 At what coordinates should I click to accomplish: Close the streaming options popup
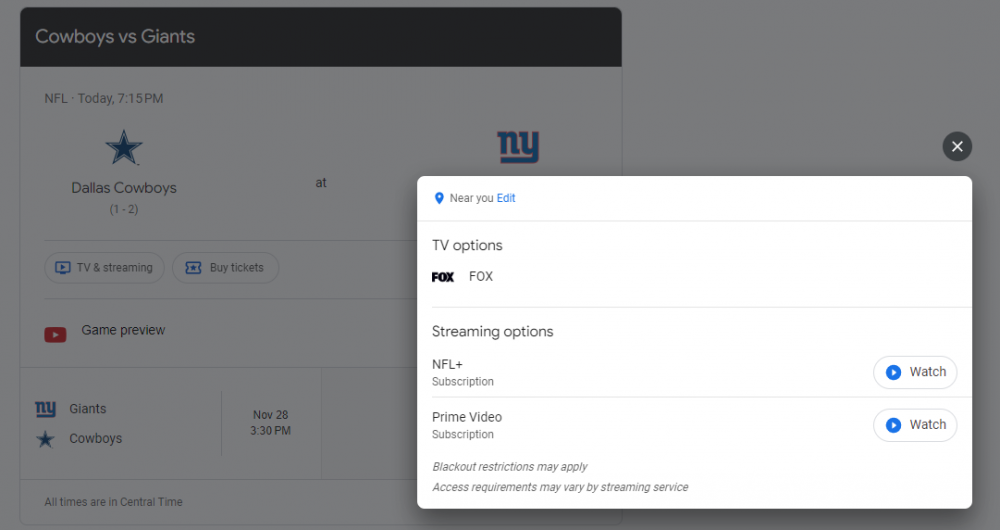click(957, 147)
